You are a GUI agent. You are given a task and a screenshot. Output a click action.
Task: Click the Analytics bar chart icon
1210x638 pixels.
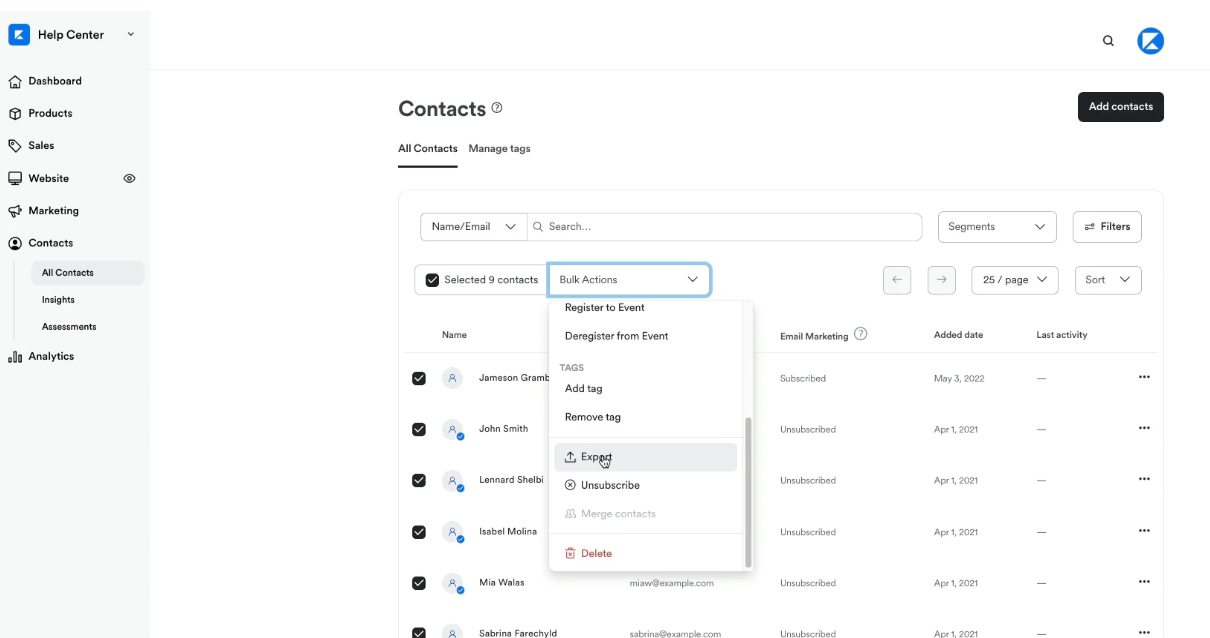14,356
